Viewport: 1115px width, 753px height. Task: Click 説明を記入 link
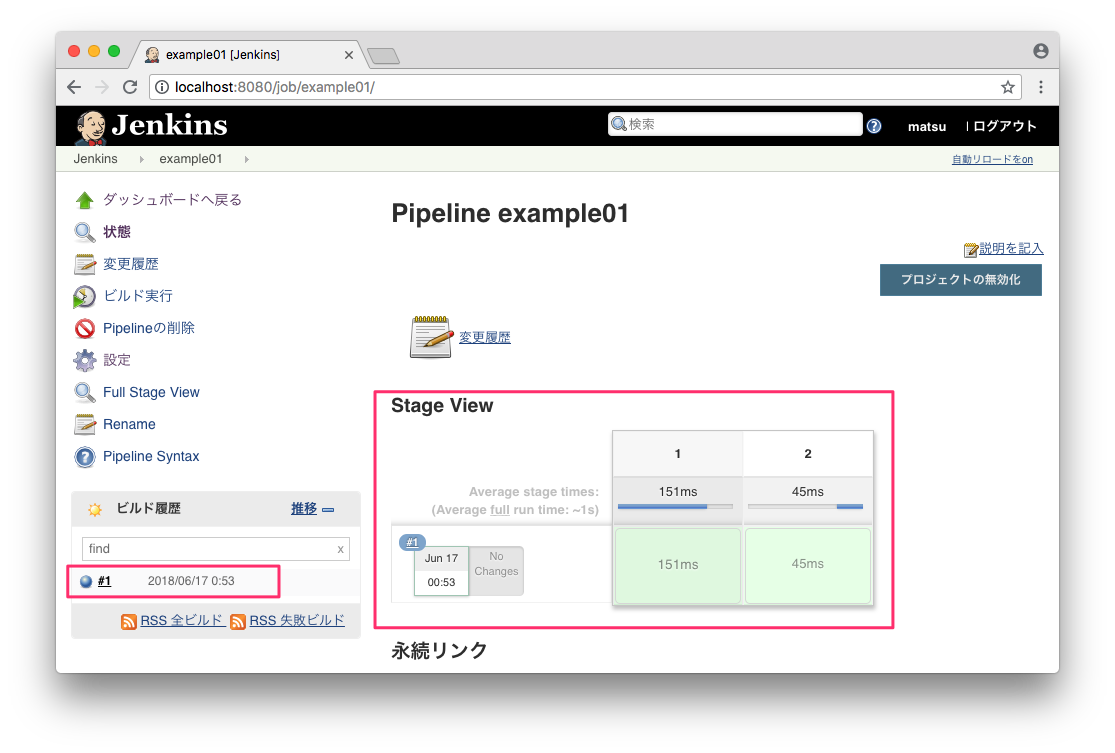tap(1010, 249)
